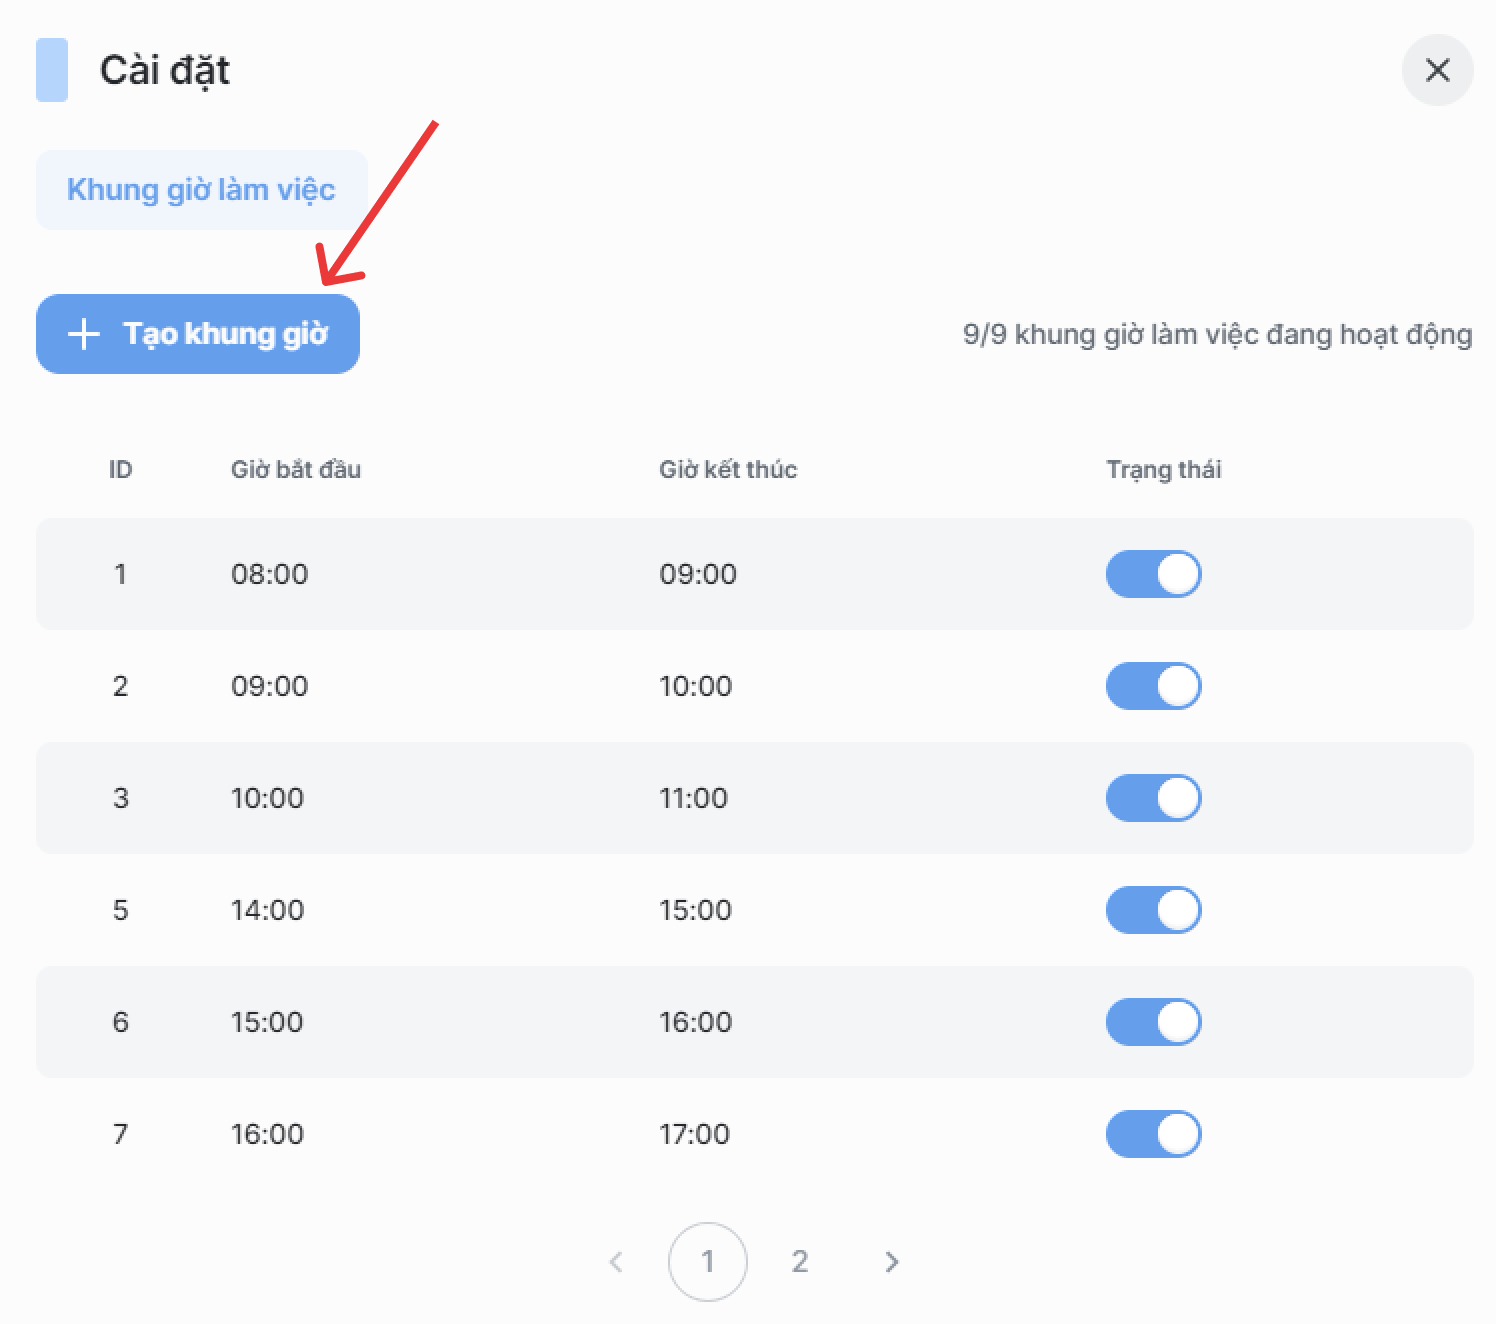Click the Giờ bắt đầu column header
This screenshot has height=1324, width=1496.
point(295,470)
